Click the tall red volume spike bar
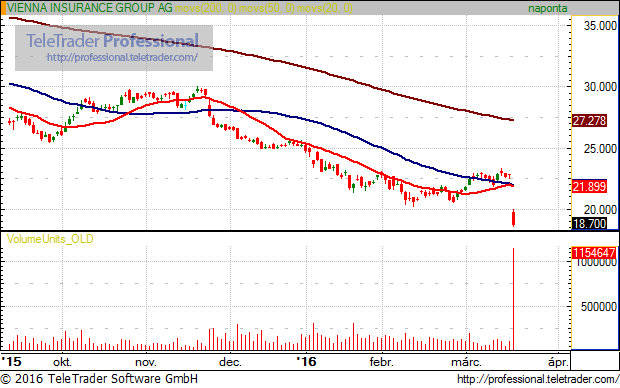This screenshot has width=620, height=388. (x=514, y=299)
